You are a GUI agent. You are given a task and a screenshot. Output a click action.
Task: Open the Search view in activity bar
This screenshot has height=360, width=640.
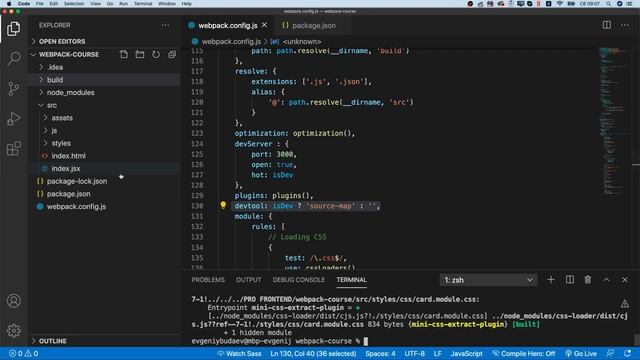click(13, 58)
